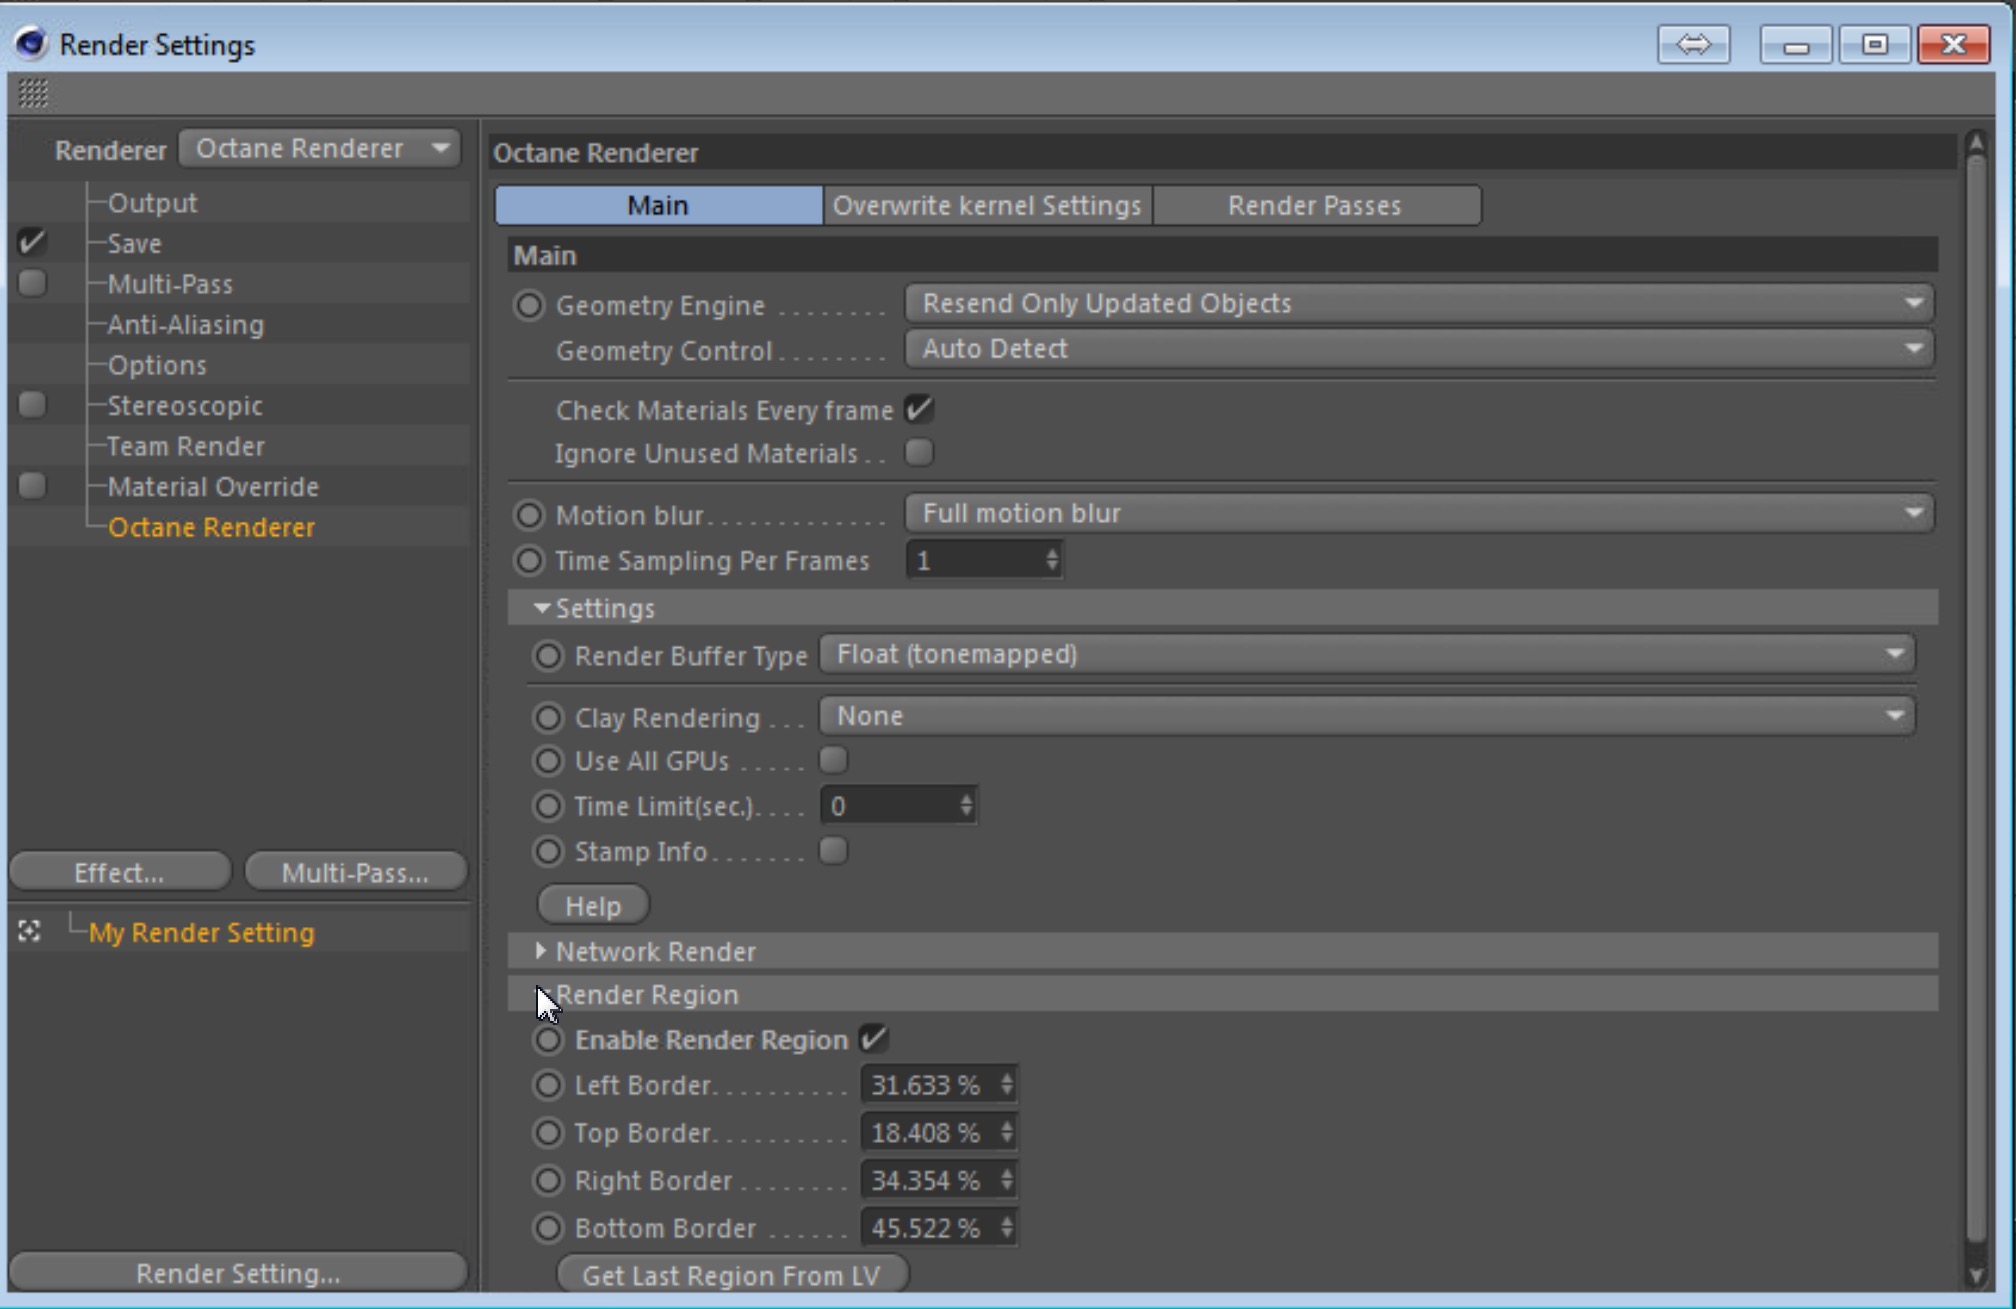The height and width of the screenshot is (1309, 2016).
Task: Click the Time Limit stepper arrows
Action: [x=966, y=805]
